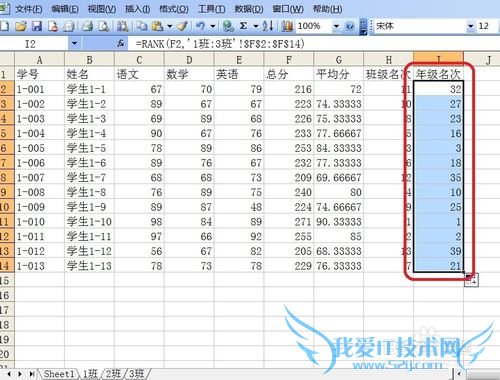This screenshot has height=380, width=500.
Task: Click the AutoSum sigma icon
Action: [x=244, y=26]
